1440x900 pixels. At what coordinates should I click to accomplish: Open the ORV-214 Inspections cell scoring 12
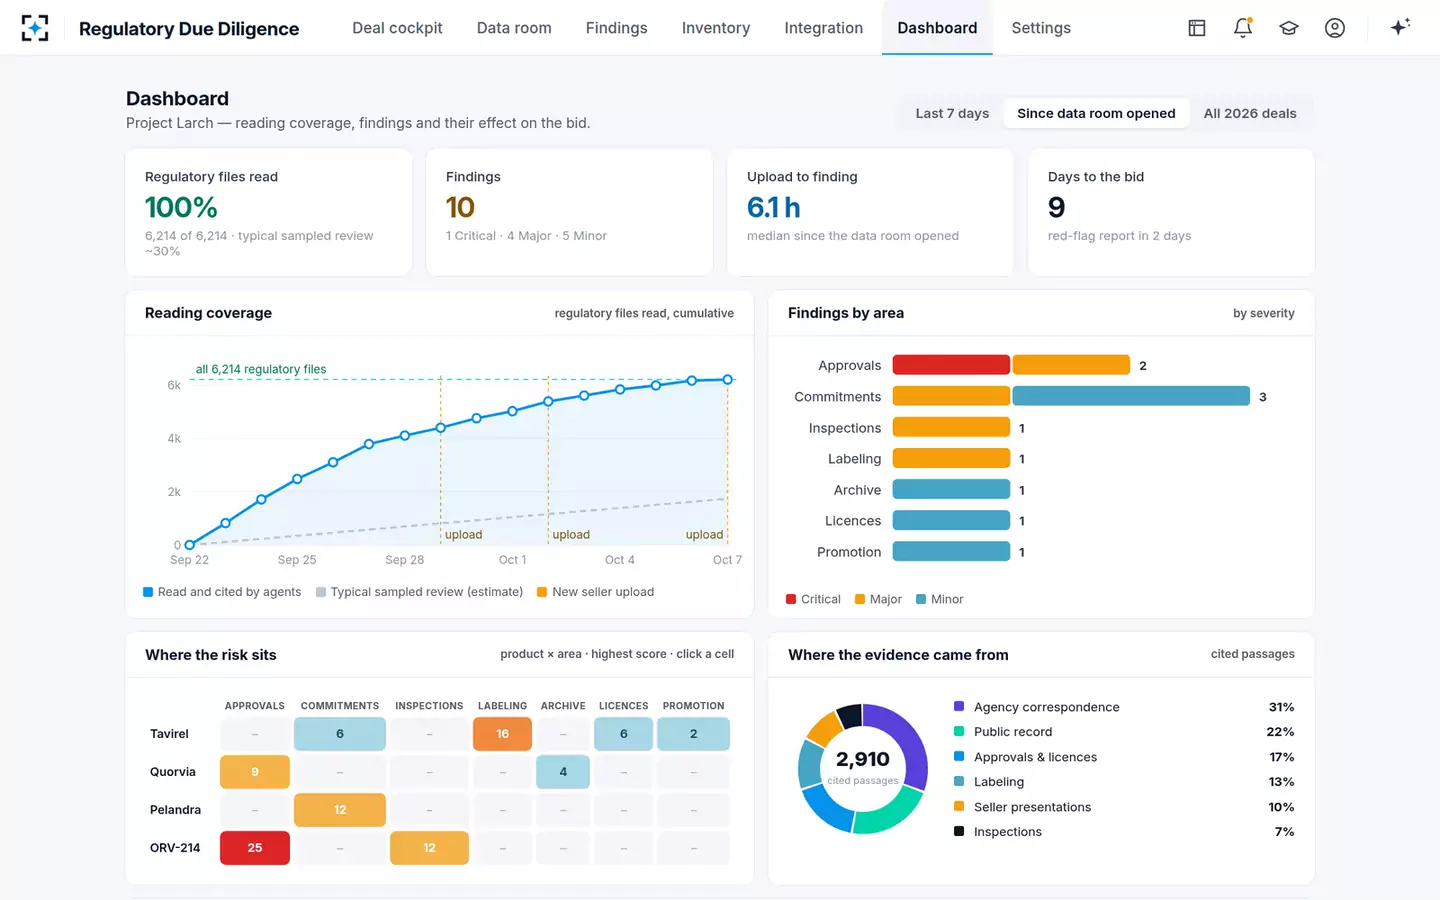point(429,848)
